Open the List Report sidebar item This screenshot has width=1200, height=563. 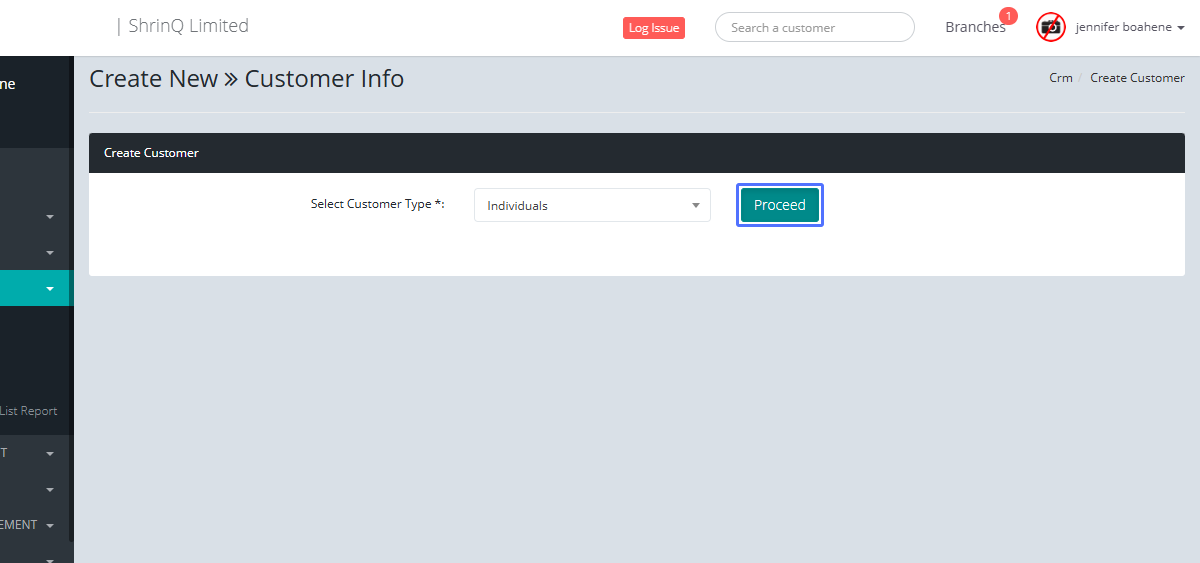coord(29,411)
